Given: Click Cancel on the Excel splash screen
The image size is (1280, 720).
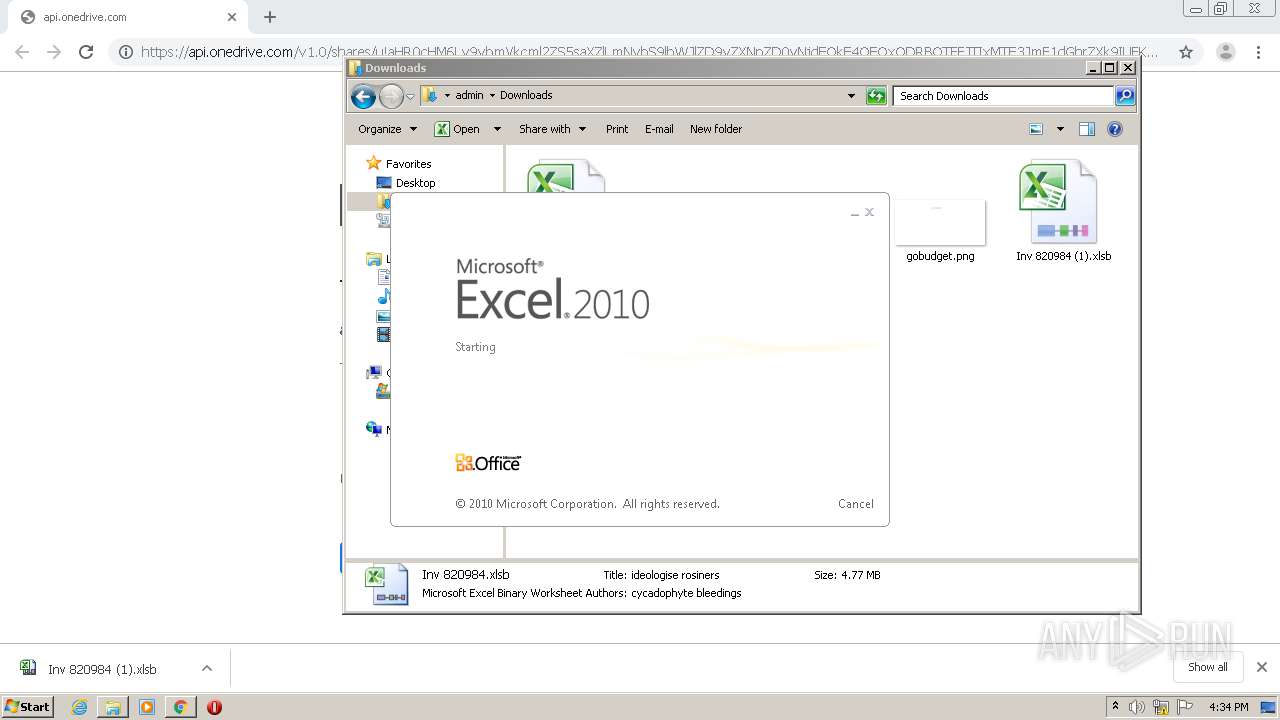Looking at the screenshot, I should click(856, 504).
